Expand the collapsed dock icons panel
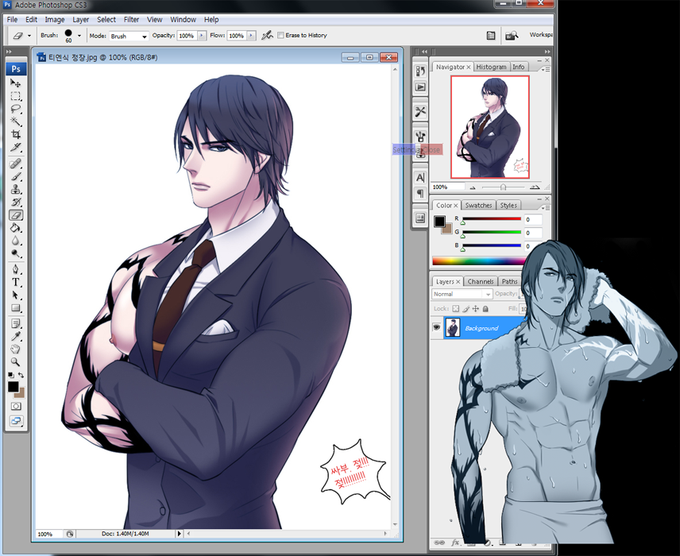680x556 pixels. pyautogui.click(x=424, y=52)
